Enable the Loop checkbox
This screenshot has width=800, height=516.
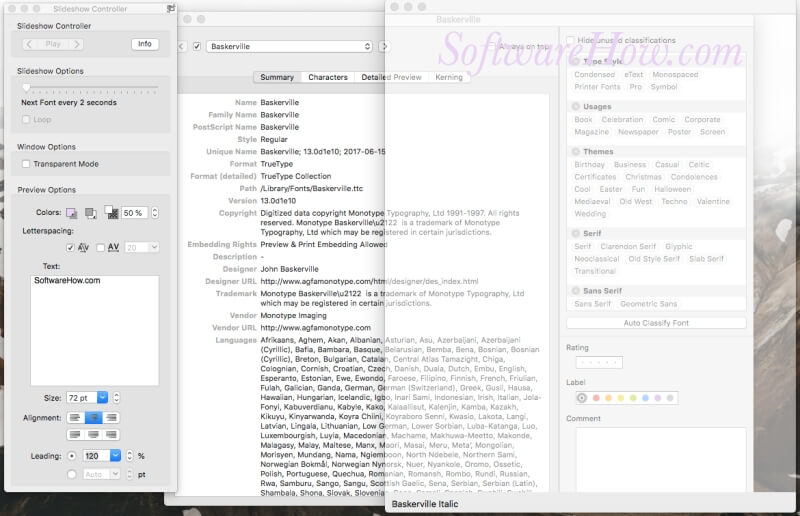point(26,119)
